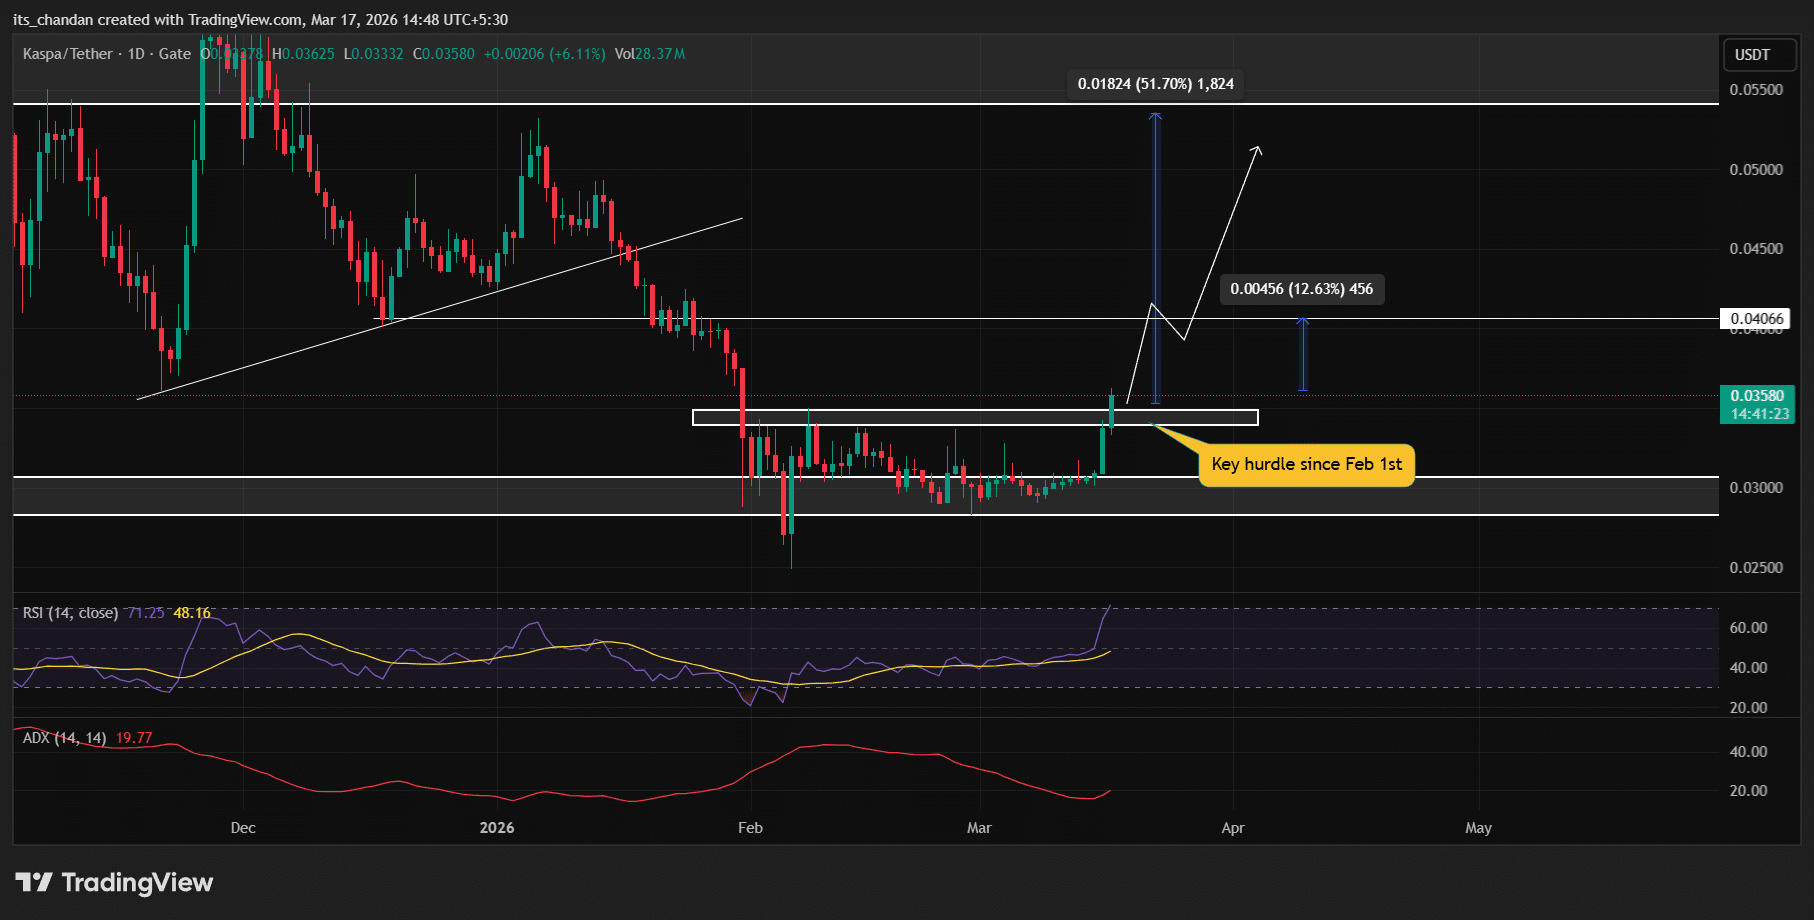The width and height of the screenshot is (1814, 920).
Task: Click the 51.70% price range label
Action: coord(1155,84)
